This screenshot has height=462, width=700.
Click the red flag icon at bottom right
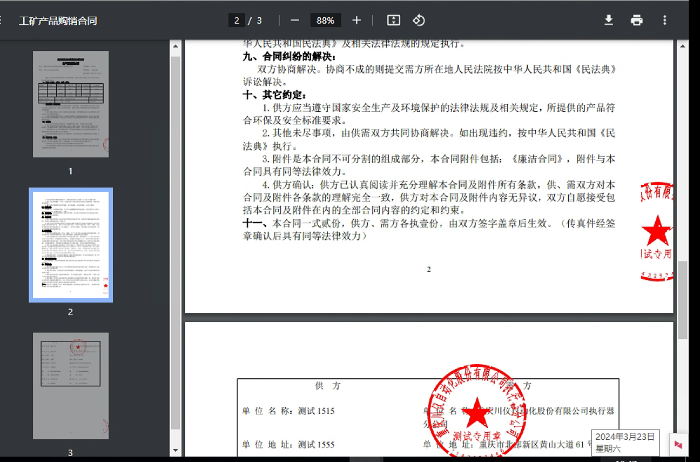(x=678, y=444)
